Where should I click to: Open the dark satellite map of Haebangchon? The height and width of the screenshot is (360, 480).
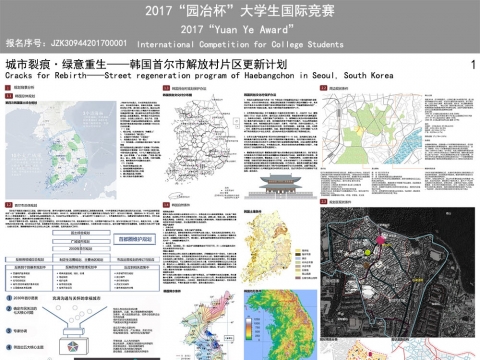coord(398,272)
